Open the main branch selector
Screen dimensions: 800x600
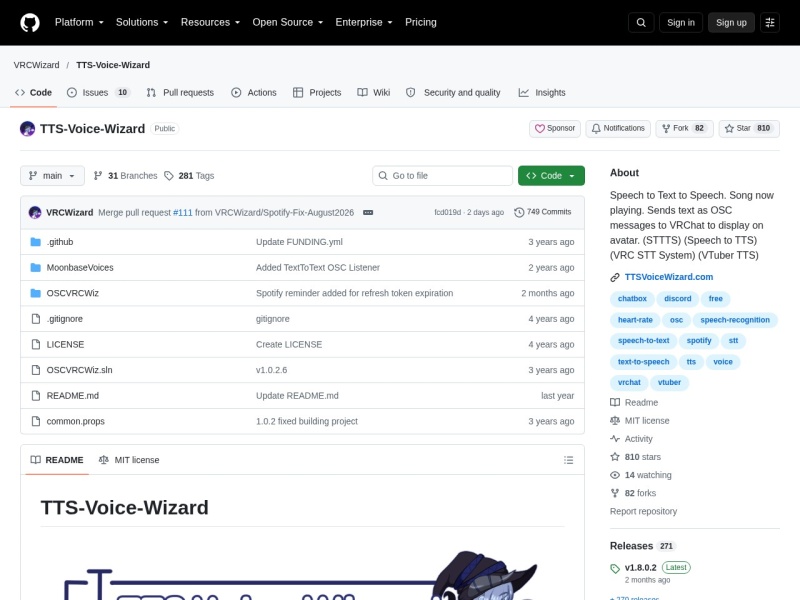(x=52, y=176)
